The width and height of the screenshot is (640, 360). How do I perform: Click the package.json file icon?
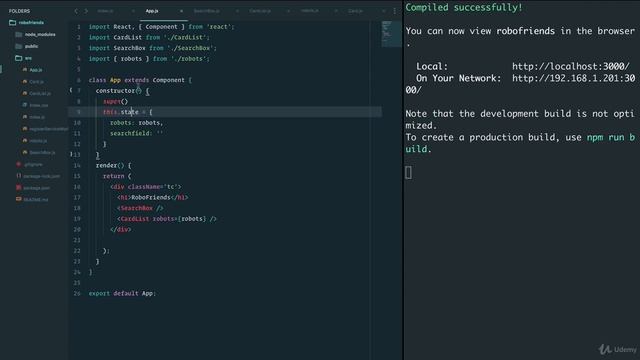(x=19, y=188)
